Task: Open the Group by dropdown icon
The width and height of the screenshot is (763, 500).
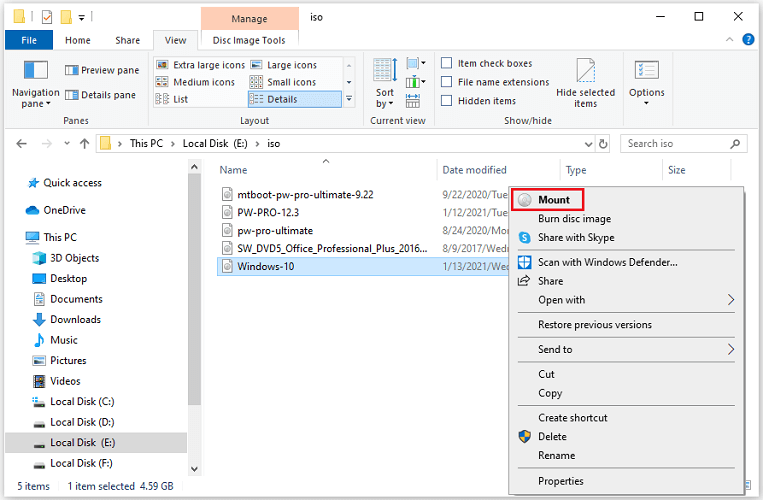Action: (x=416, y=63)
